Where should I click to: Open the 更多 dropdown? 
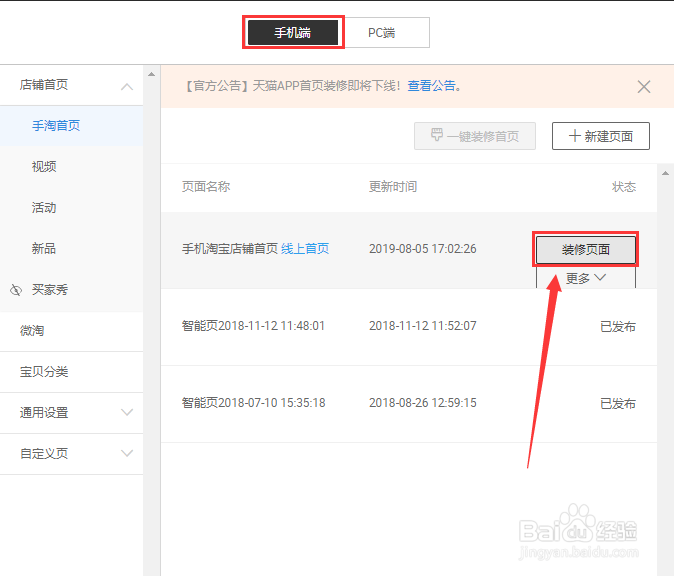tap(586, 279)
